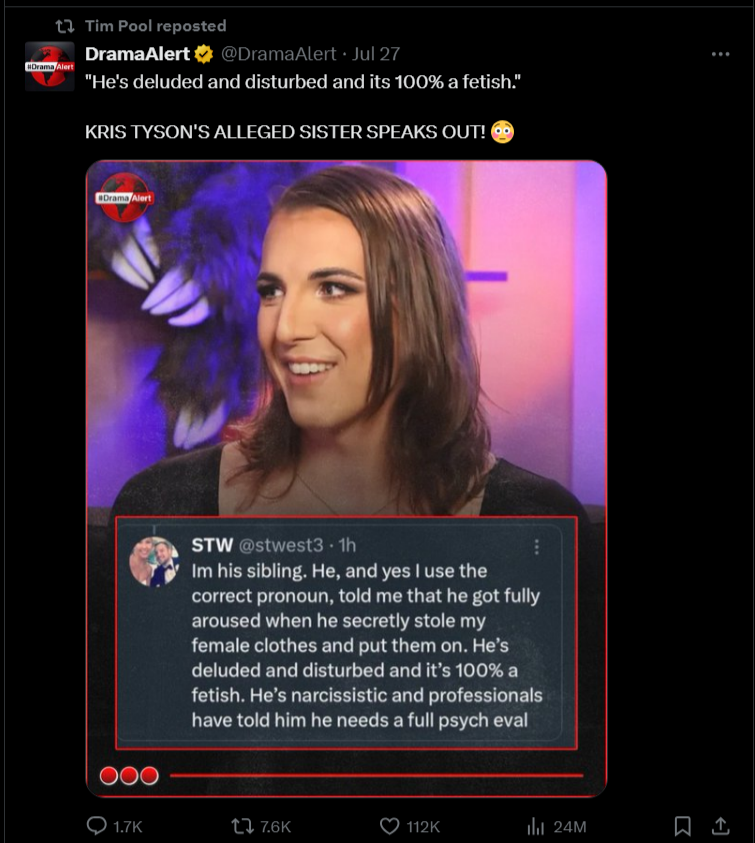
Task: Click the 24M views count
Action: coord(569,826)
